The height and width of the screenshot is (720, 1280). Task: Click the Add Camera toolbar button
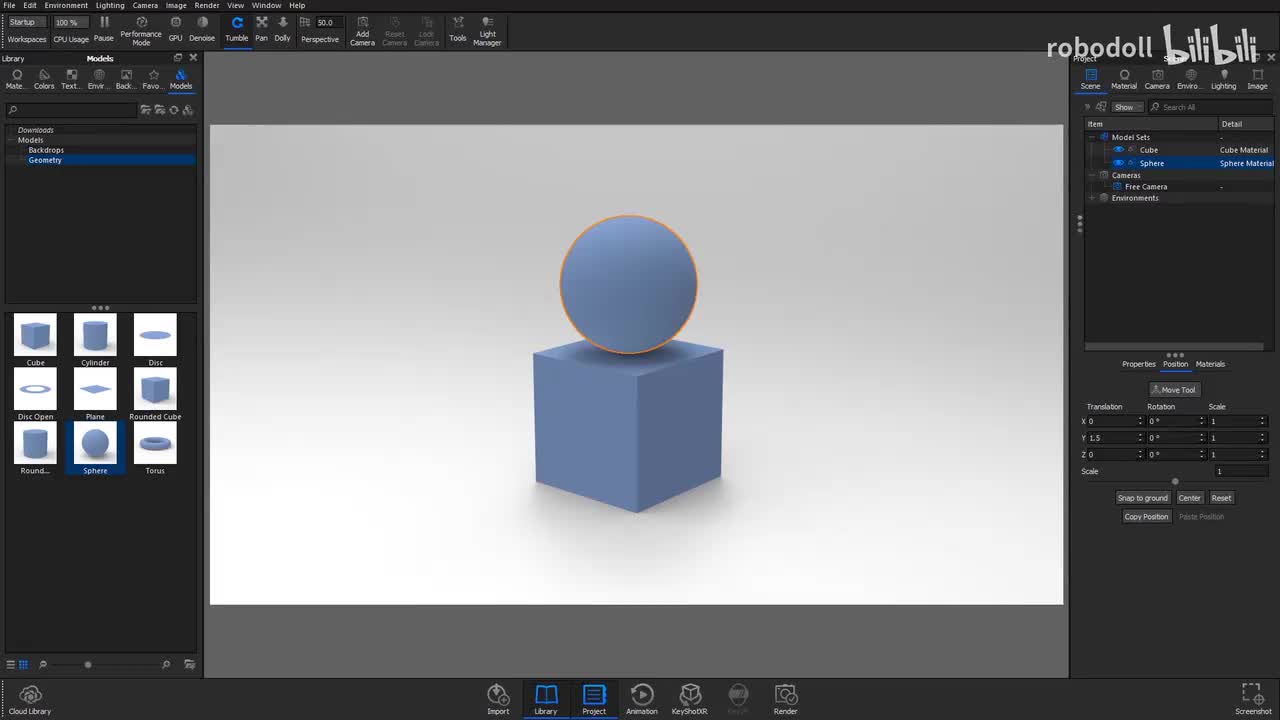[x=362, y=31]
